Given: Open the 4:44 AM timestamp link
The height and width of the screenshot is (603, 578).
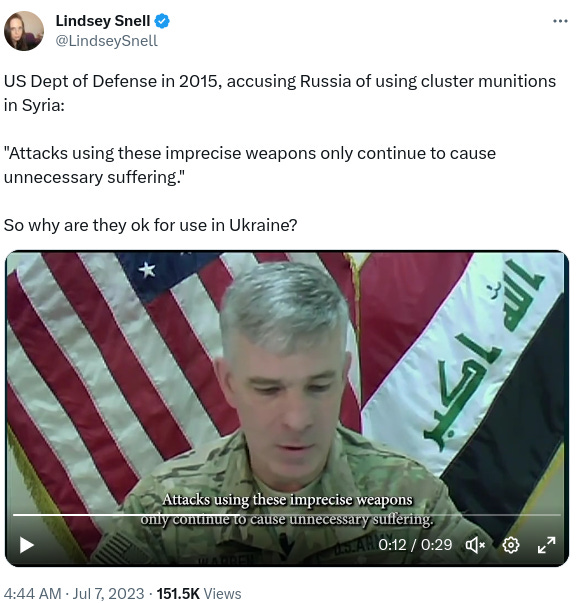Looking at the screenshot, I should 33,593.
